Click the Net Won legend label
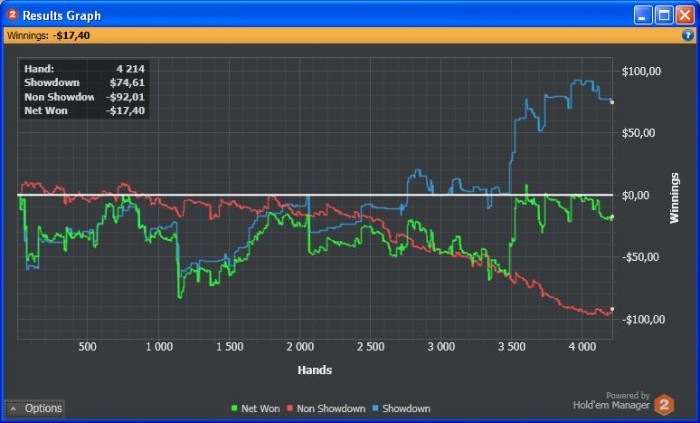Viewport: 700px width, 423px height. coord(260,408)
